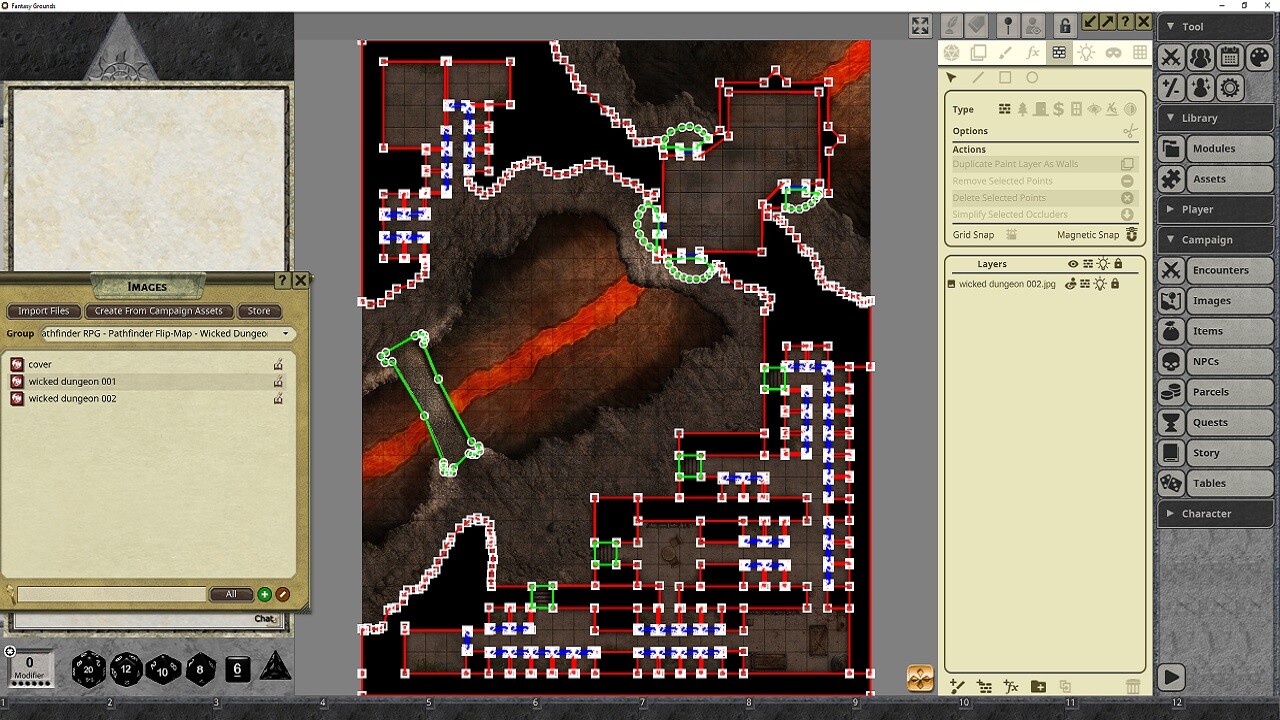
Task: Toggle Magnetic Snap in the Actions panel
Action: (1131, 235)
